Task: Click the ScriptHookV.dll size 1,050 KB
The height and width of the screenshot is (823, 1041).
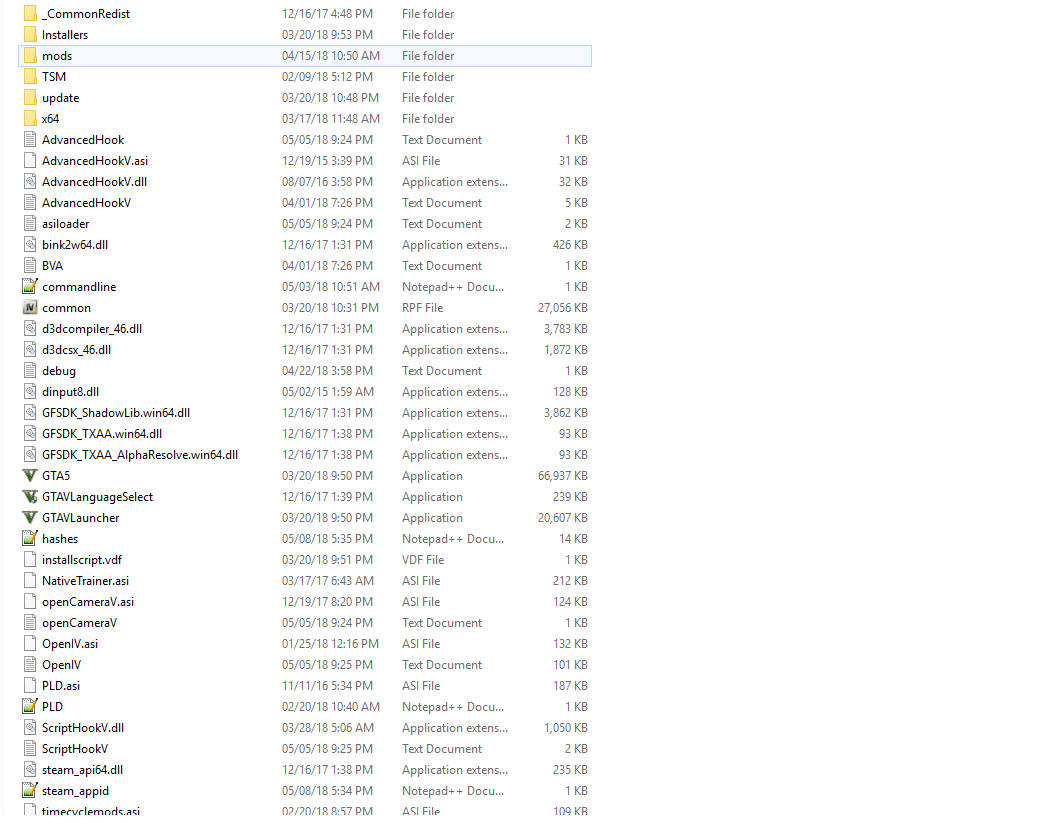Action: point(566,728)
